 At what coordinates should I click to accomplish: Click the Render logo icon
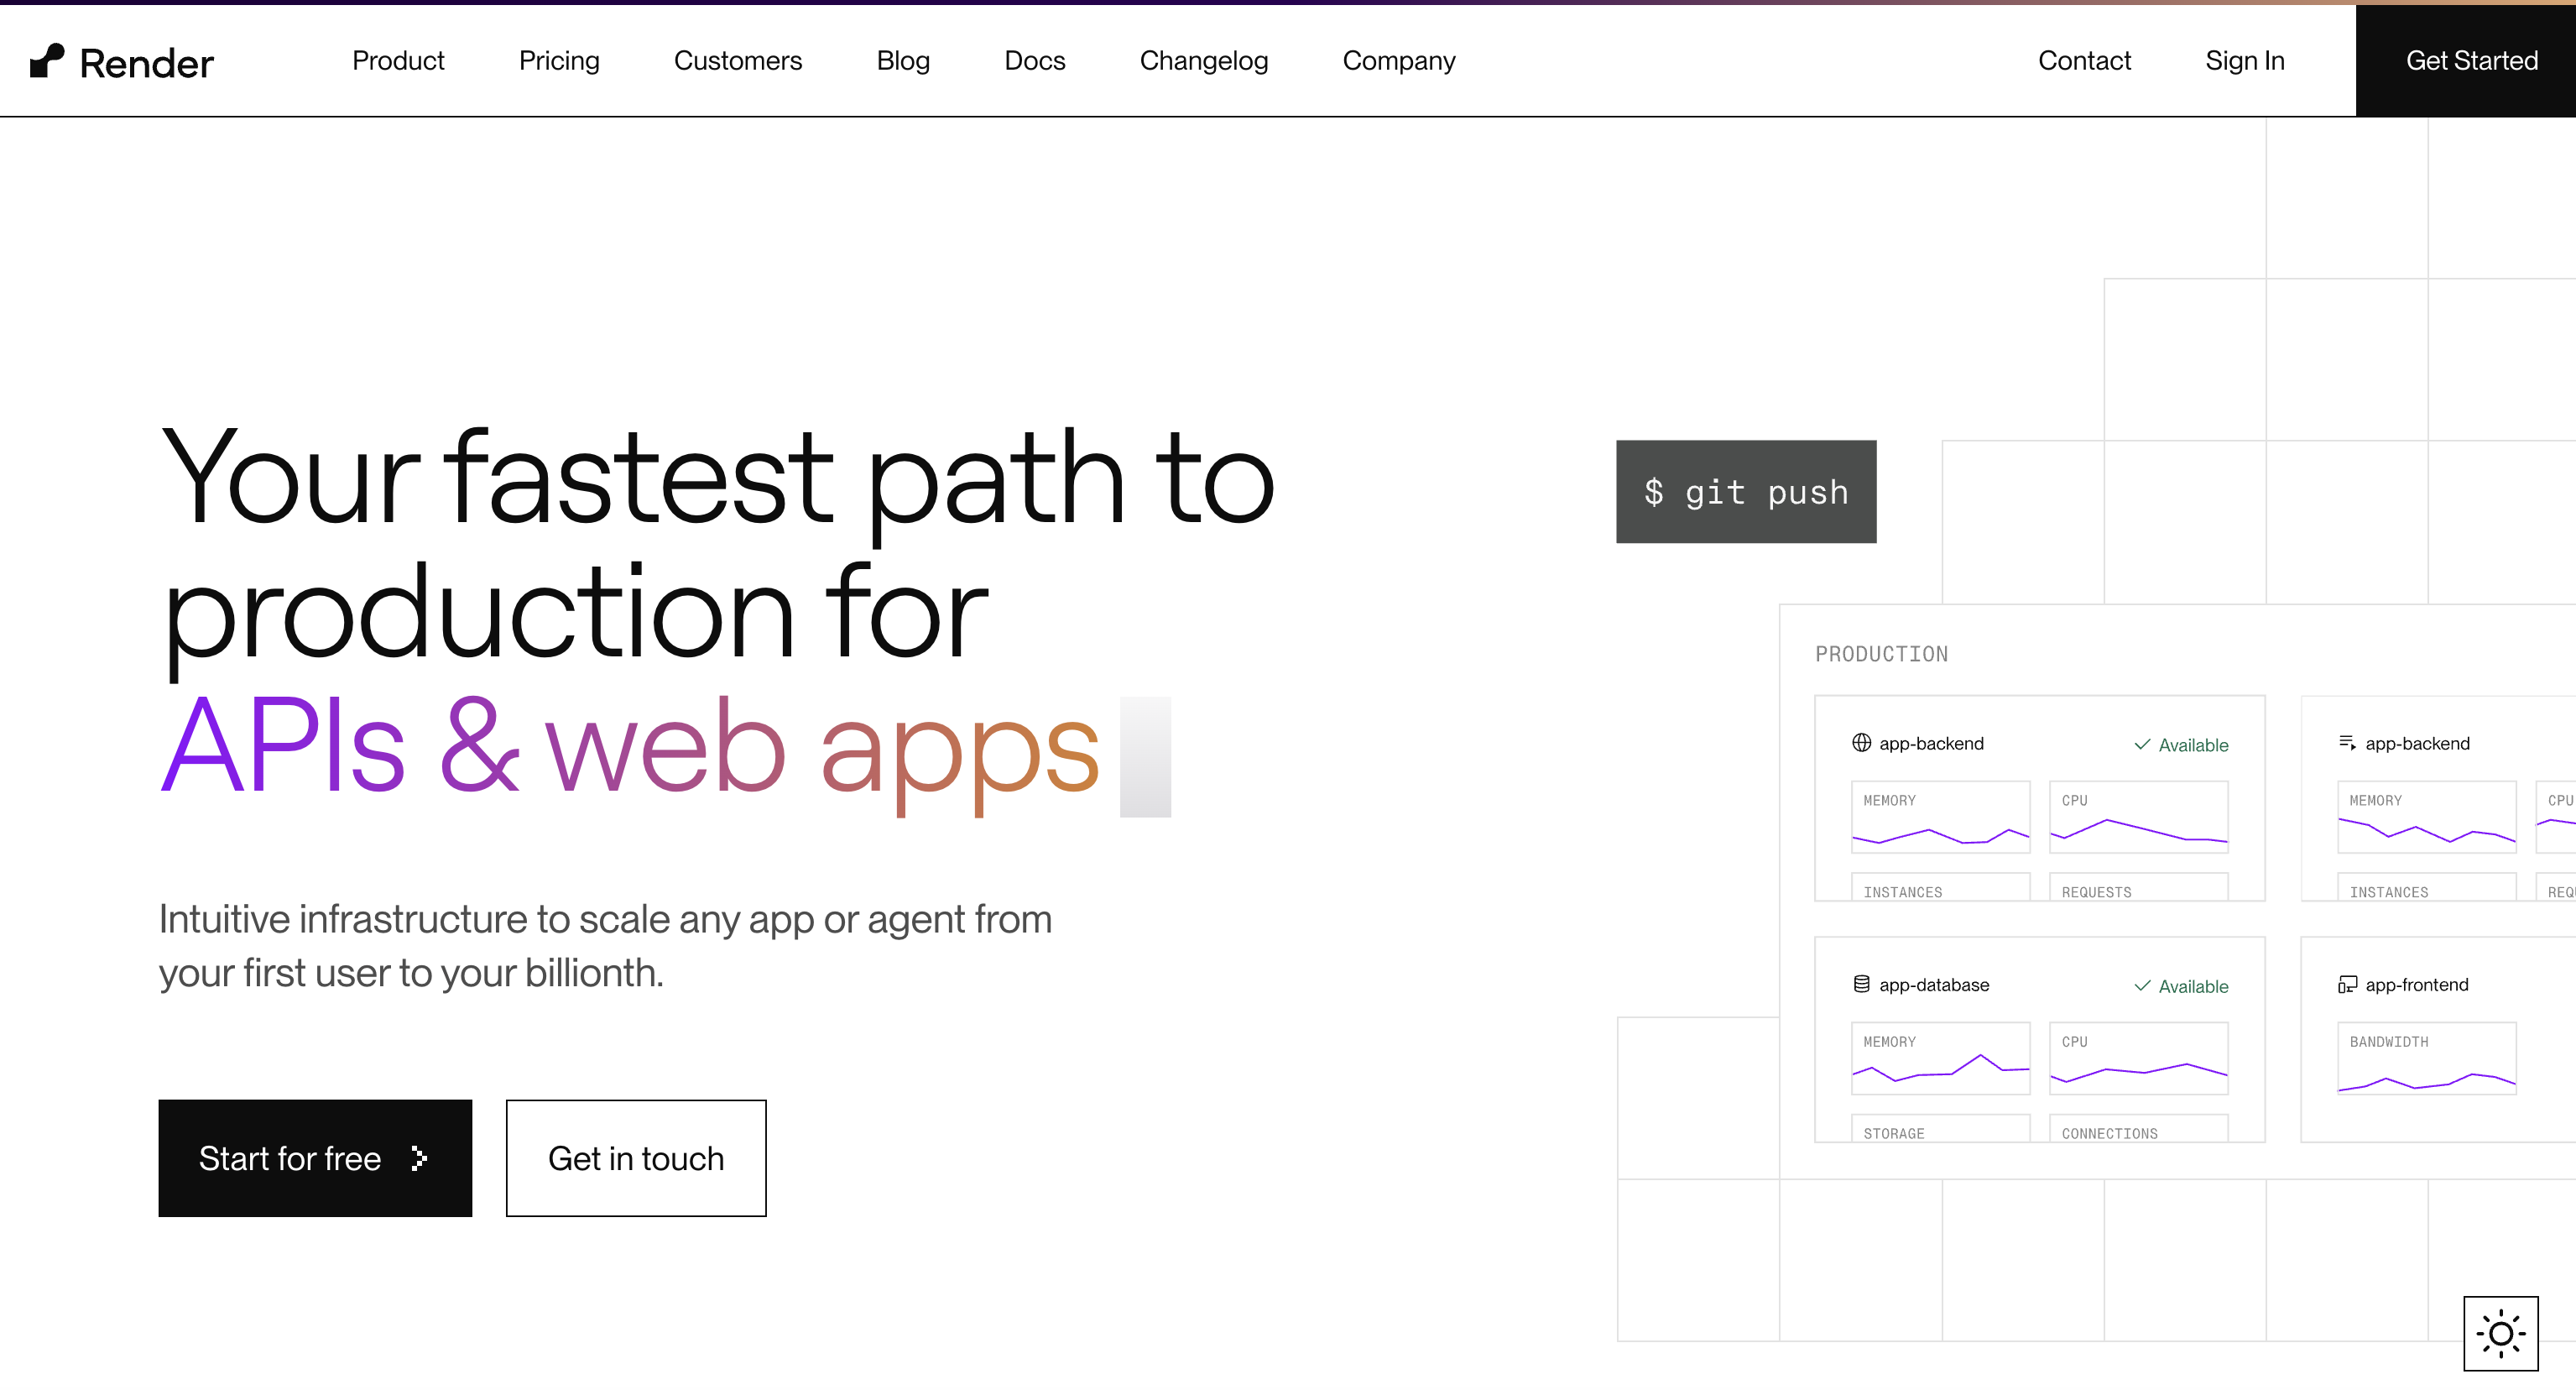[47, 61]
